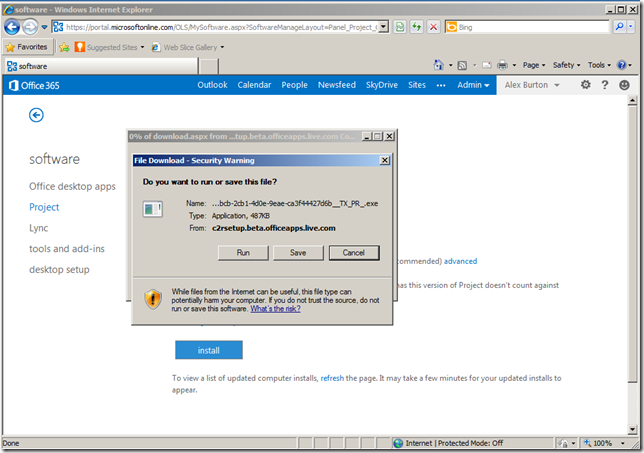Open Suggested Sites dropdown

[110, 47]
